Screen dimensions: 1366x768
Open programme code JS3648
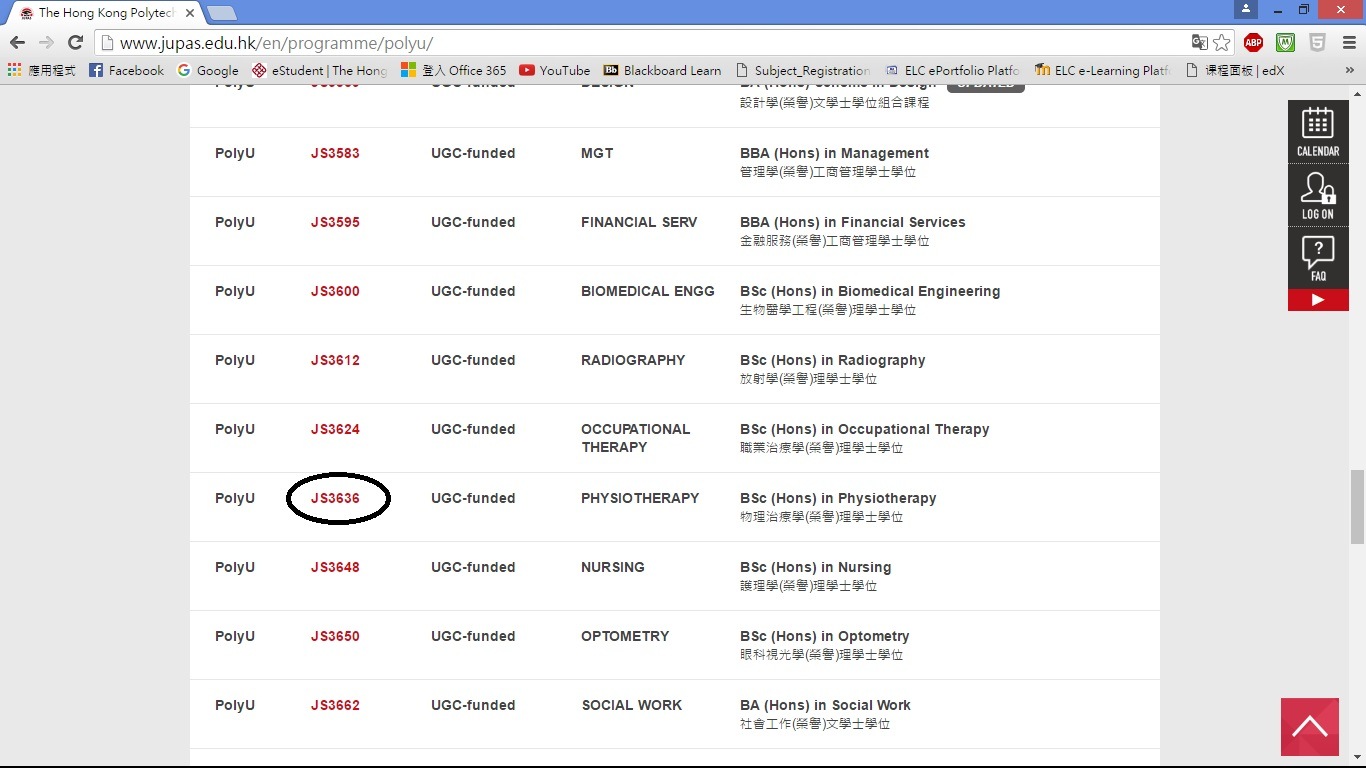point(335,567)
